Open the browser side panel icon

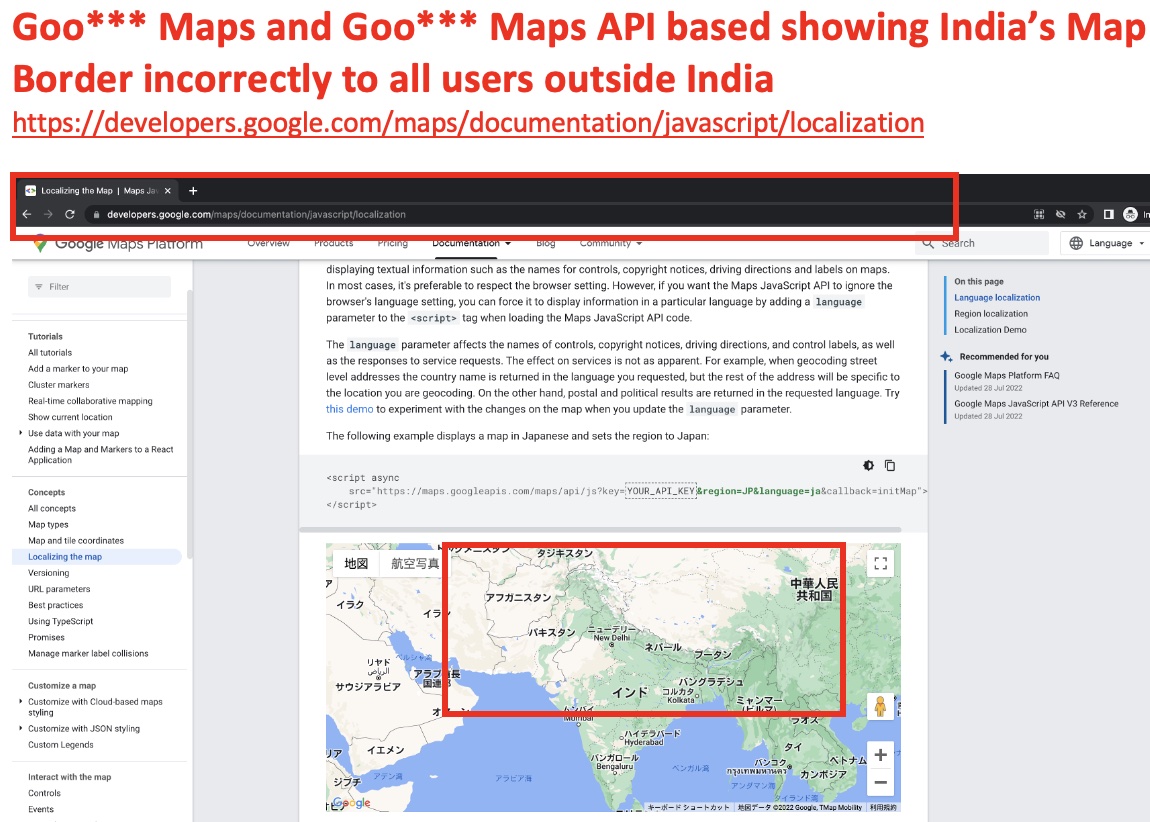click(x=1108, y=214)
